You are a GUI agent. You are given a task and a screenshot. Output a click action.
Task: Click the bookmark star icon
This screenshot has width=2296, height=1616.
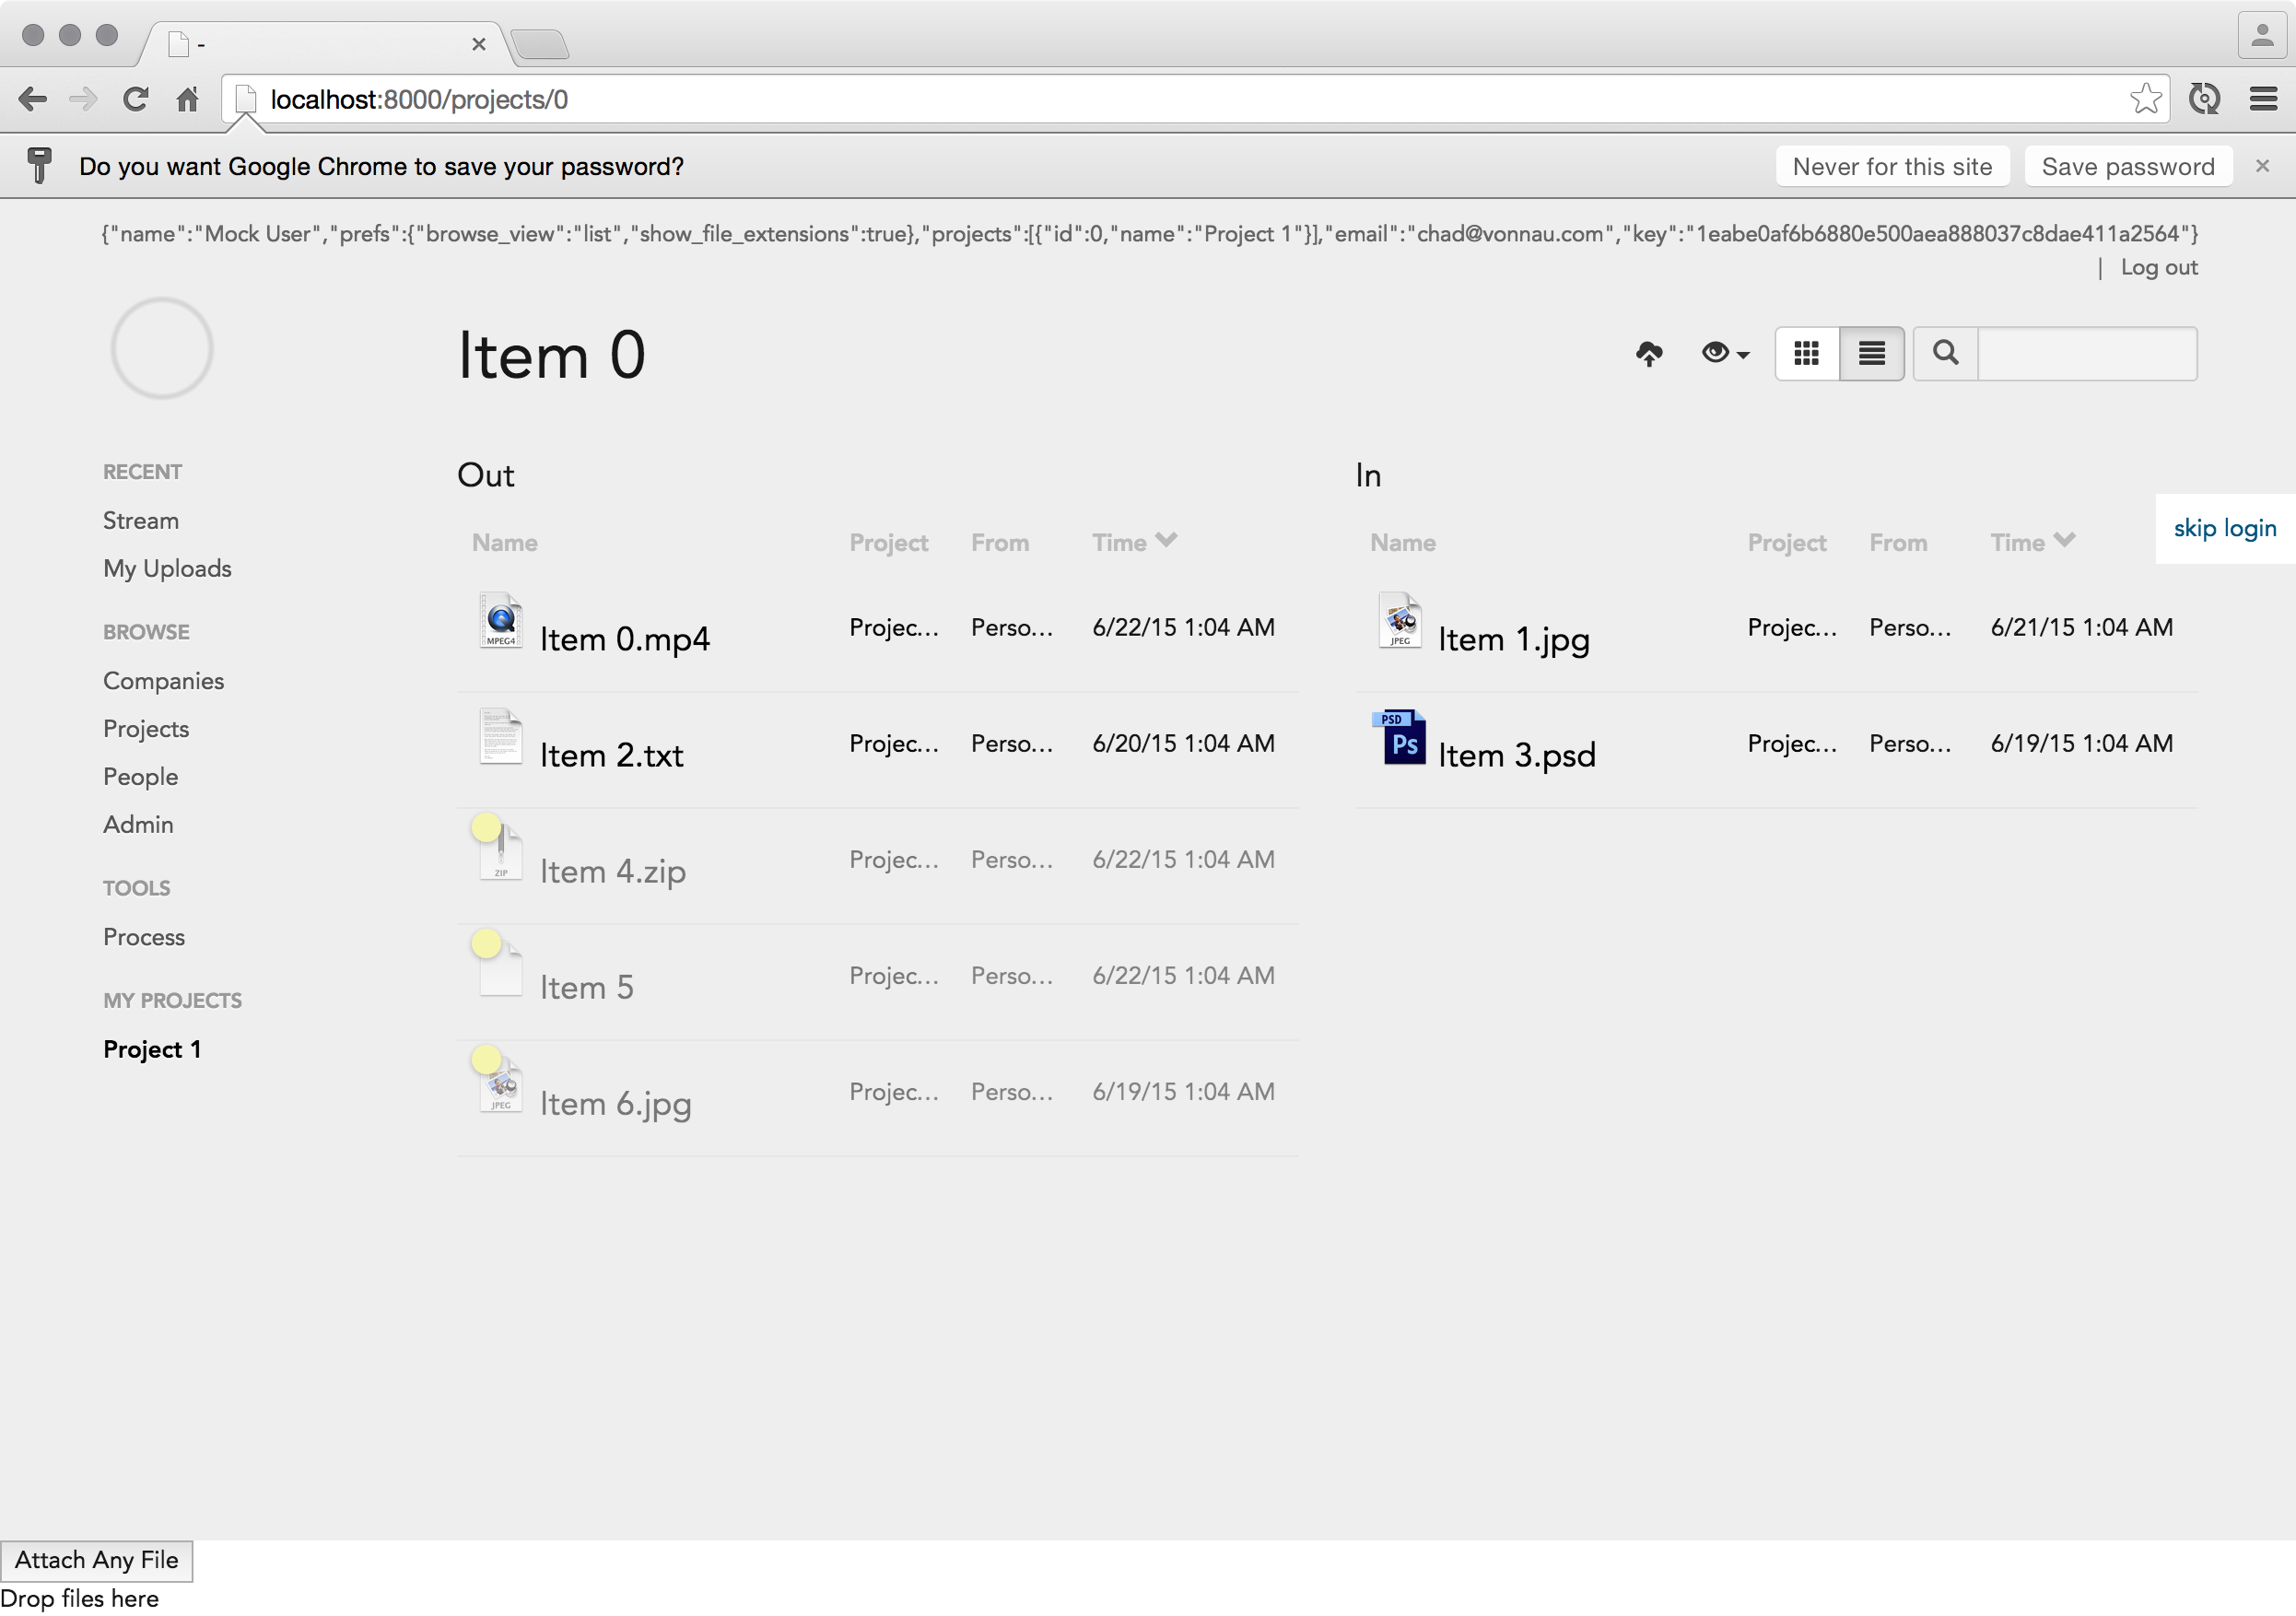point(2144,99)
